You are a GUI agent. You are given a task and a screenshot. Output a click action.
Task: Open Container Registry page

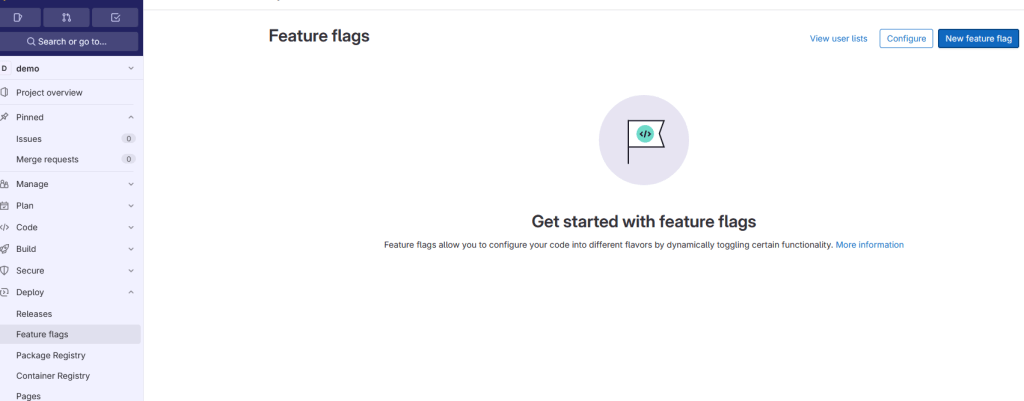tap(53, 376)
